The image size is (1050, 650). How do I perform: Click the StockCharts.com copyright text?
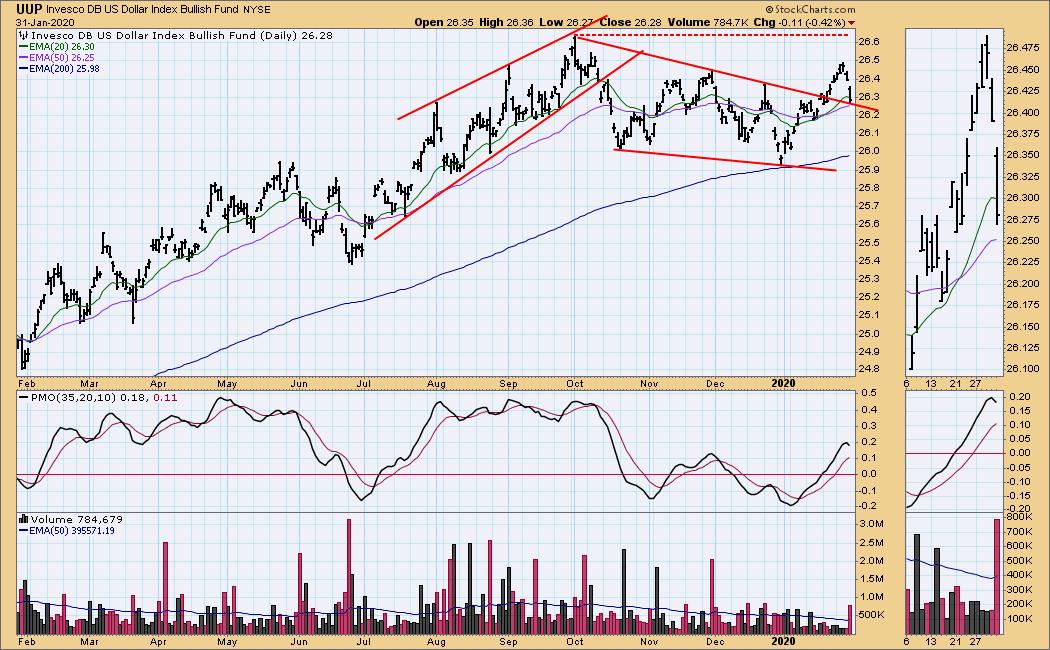(810, 9)
